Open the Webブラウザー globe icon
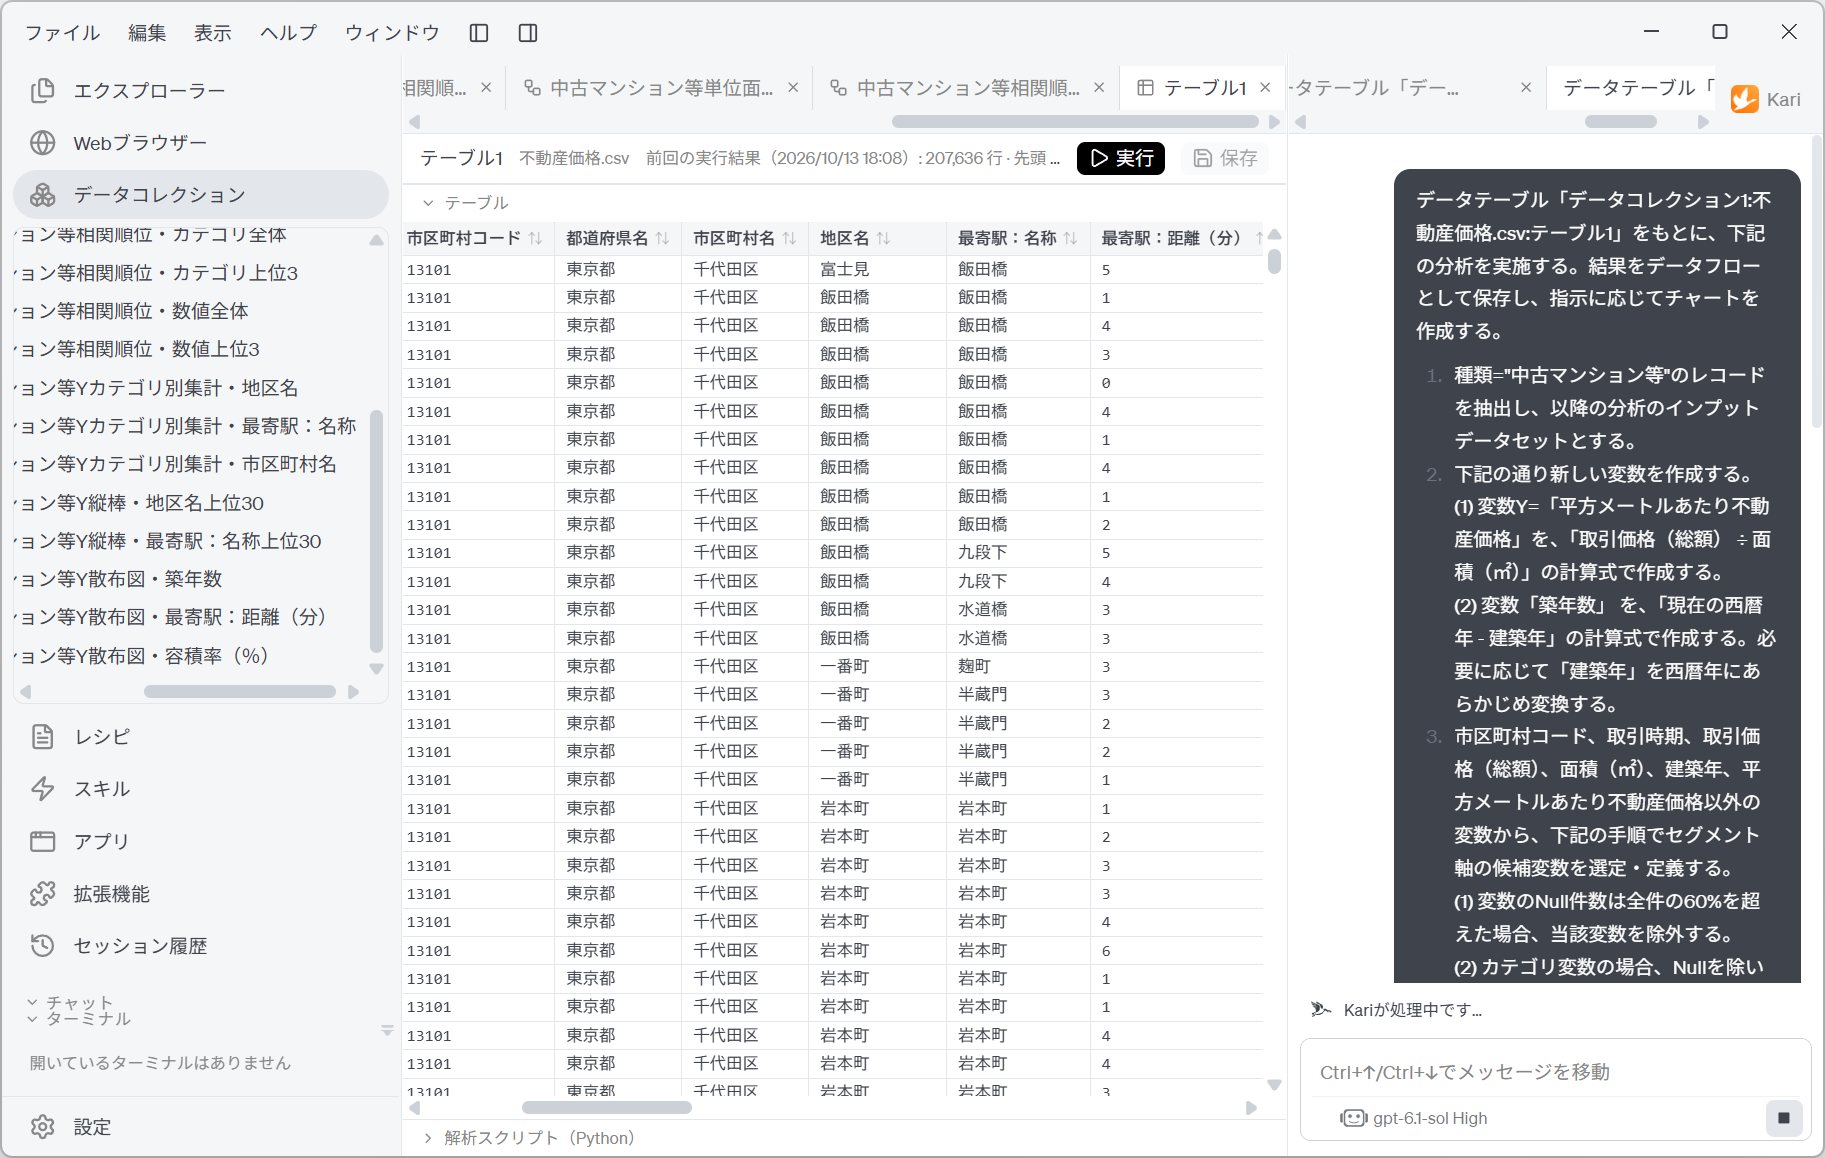The height and width of the screenshot is (1158, 1825). point(42,143)
